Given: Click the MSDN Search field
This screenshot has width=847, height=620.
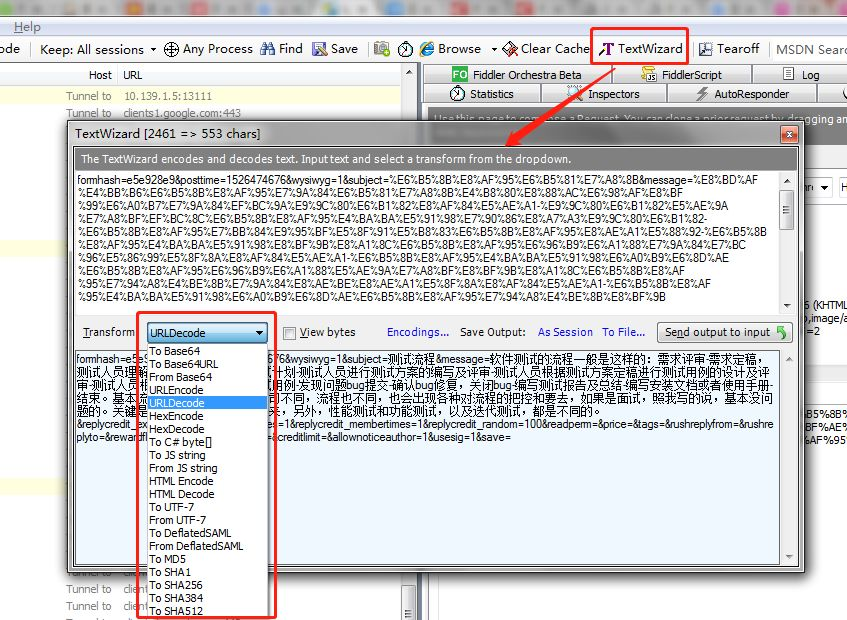Looking at the screenshot, I should click(x=810, y=50).
